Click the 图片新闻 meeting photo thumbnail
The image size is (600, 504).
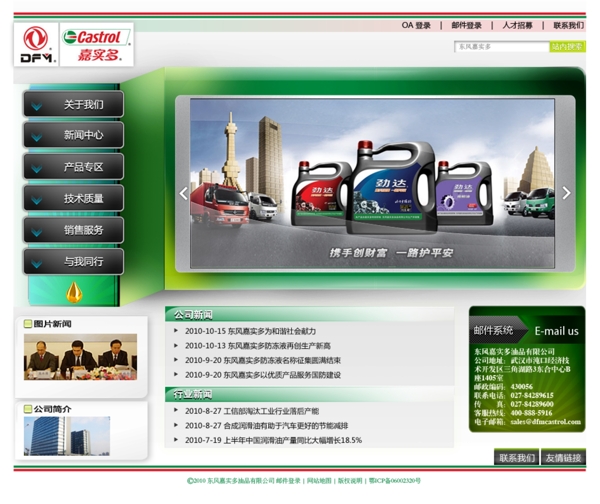[x=80, y=357]
